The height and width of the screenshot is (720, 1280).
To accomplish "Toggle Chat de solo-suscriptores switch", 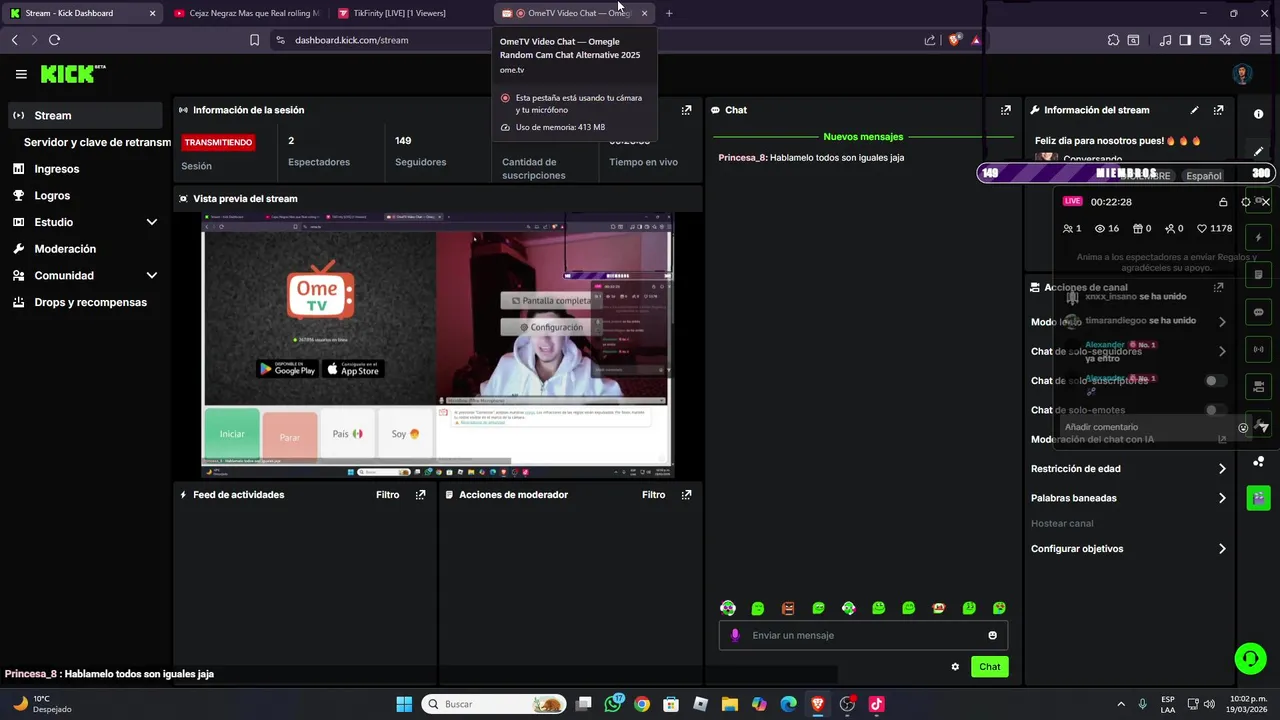I will coord(1215,381).
